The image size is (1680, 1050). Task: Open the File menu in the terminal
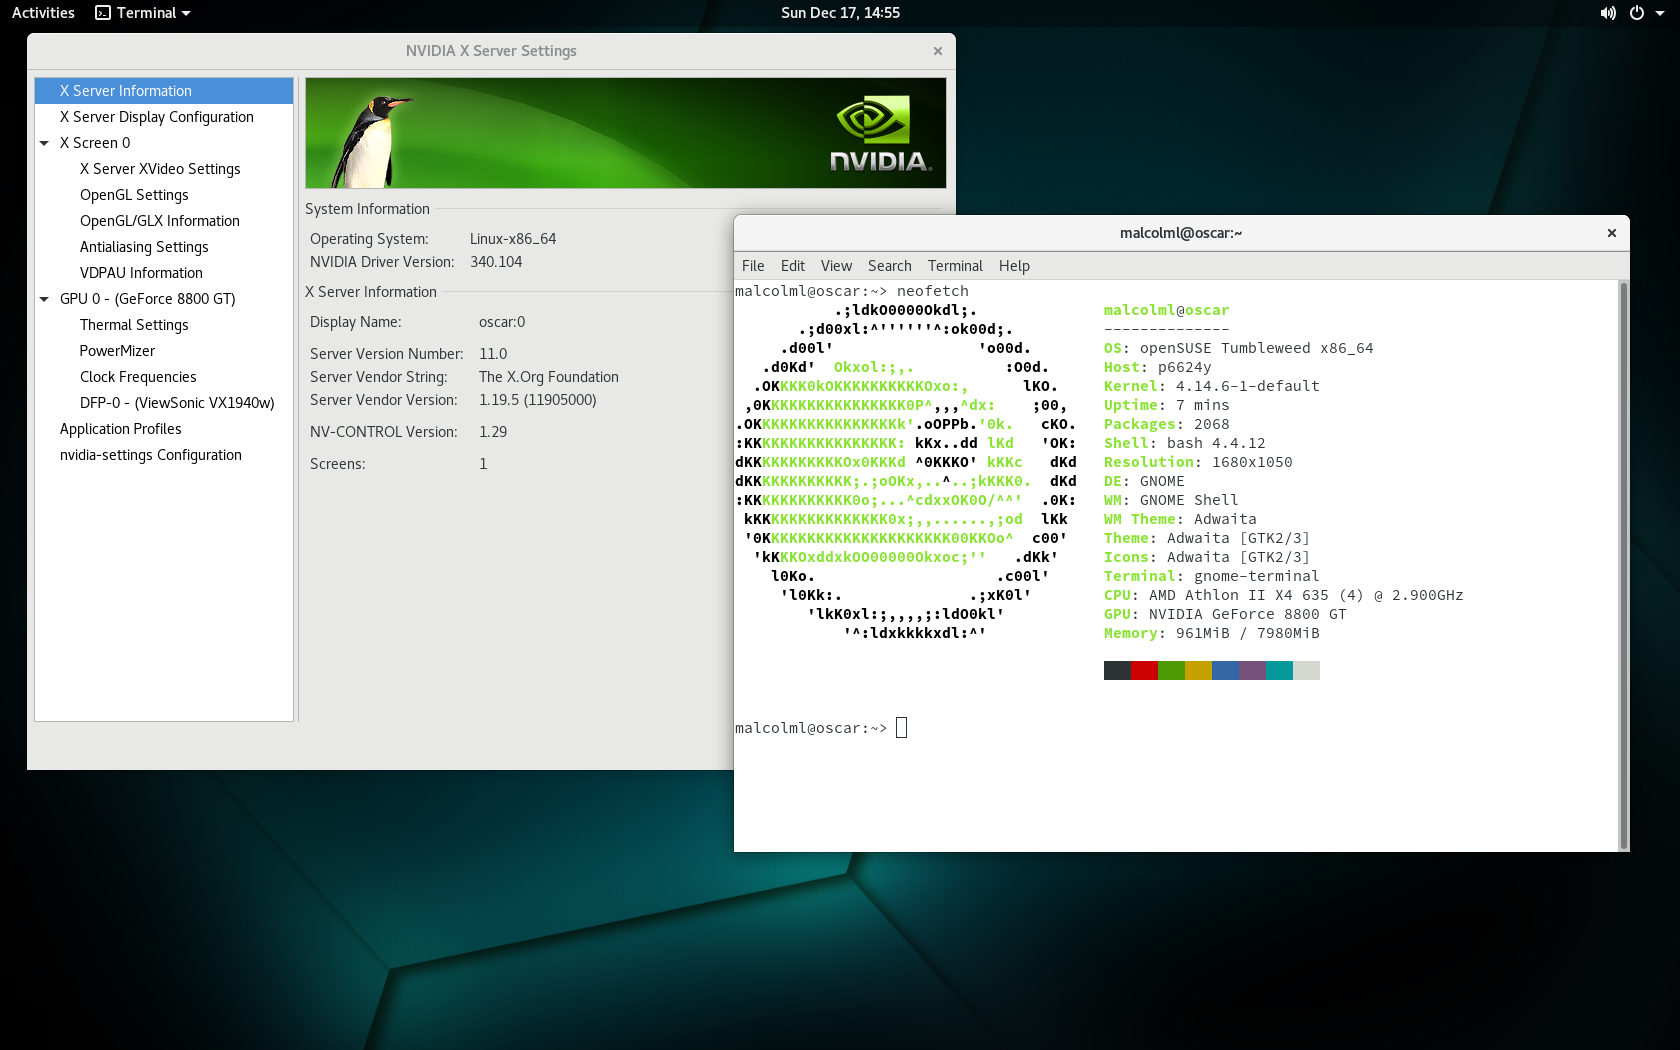click(753, 266)
